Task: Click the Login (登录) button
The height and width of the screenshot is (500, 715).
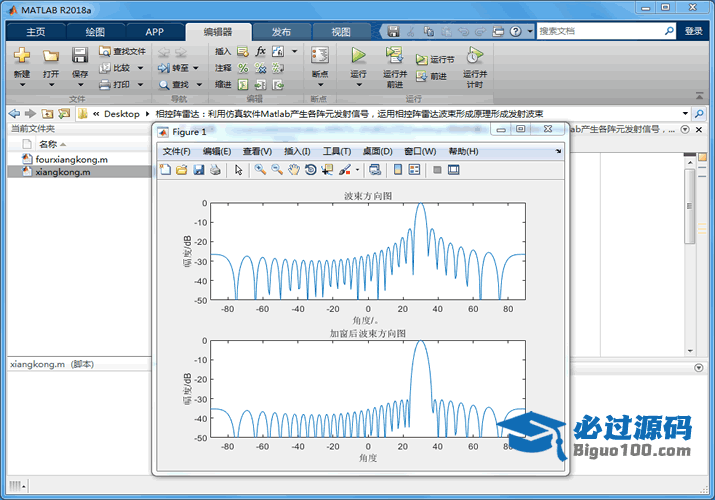Action: tap(693, 31)
